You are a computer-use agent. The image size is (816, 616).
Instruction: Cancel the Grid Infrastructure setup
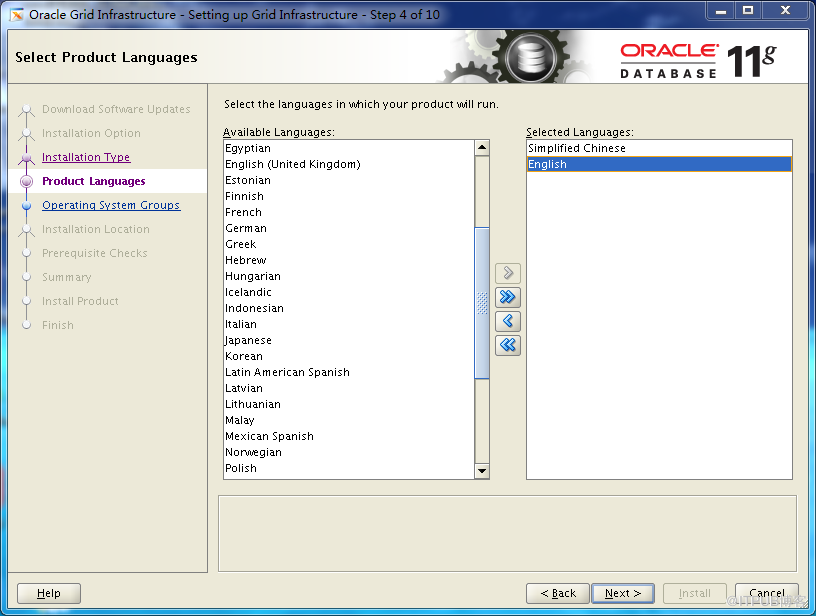[x=766, y=593]
